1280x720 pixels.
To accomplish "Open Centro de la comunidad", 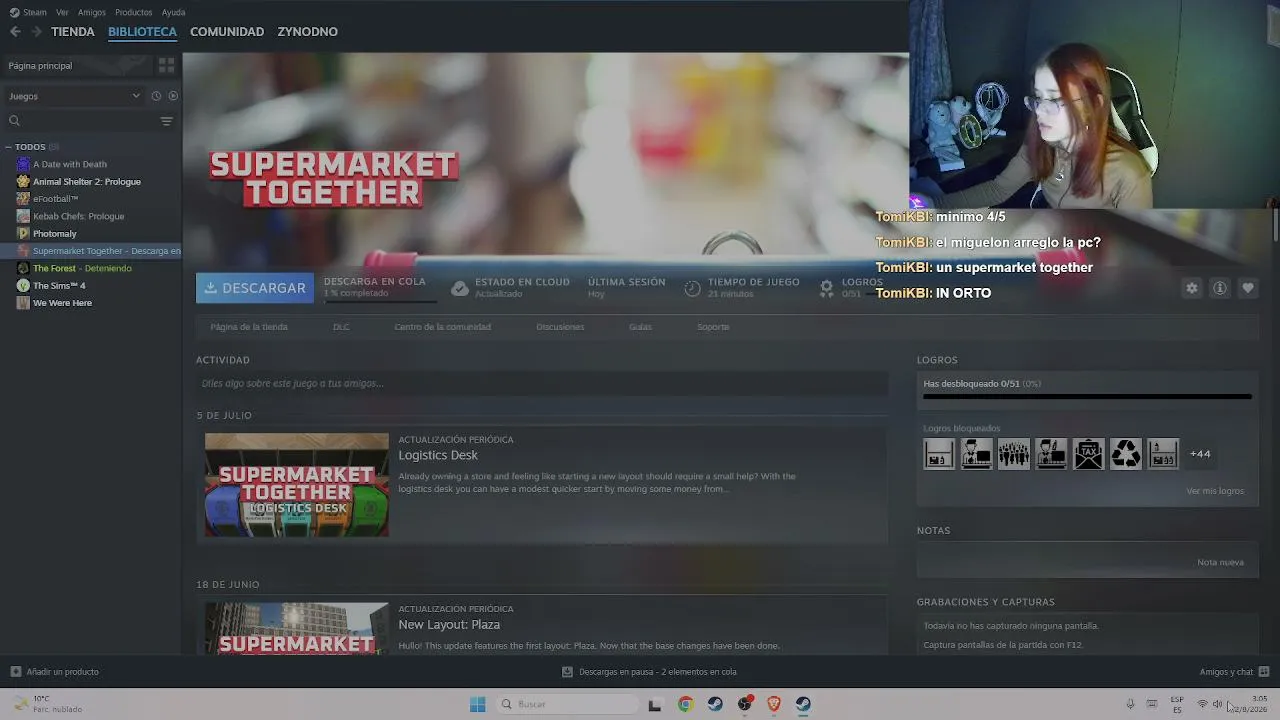I will click(x=442, y=327).
